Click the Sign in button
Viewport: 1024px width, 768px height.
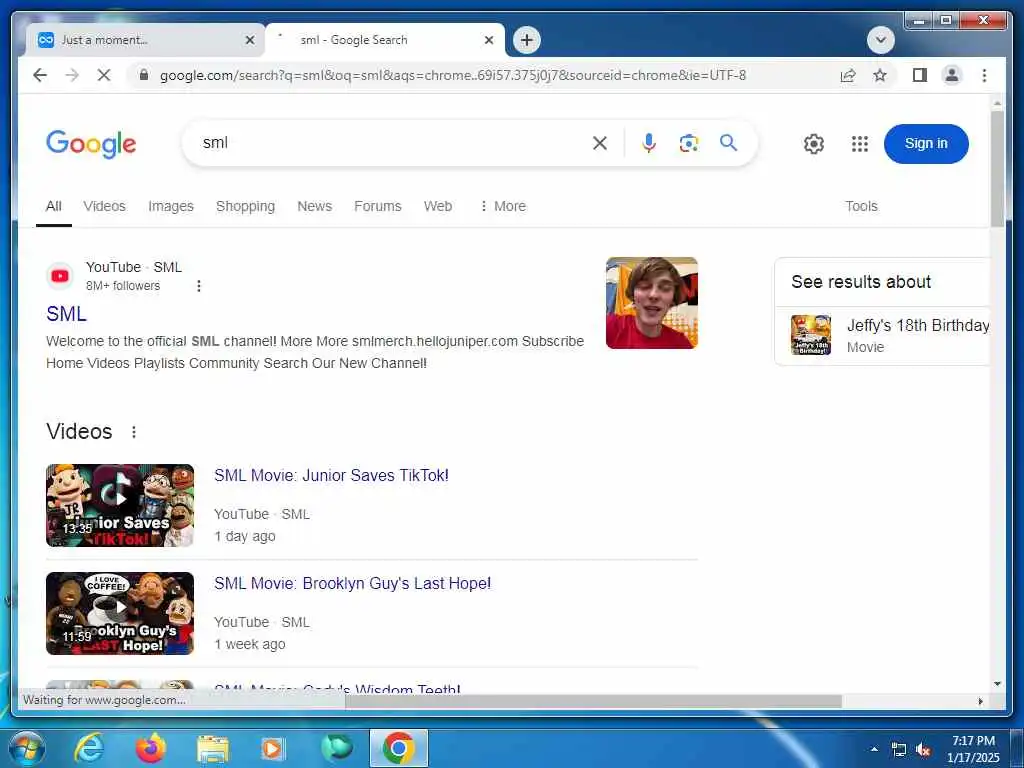[926, 144]
